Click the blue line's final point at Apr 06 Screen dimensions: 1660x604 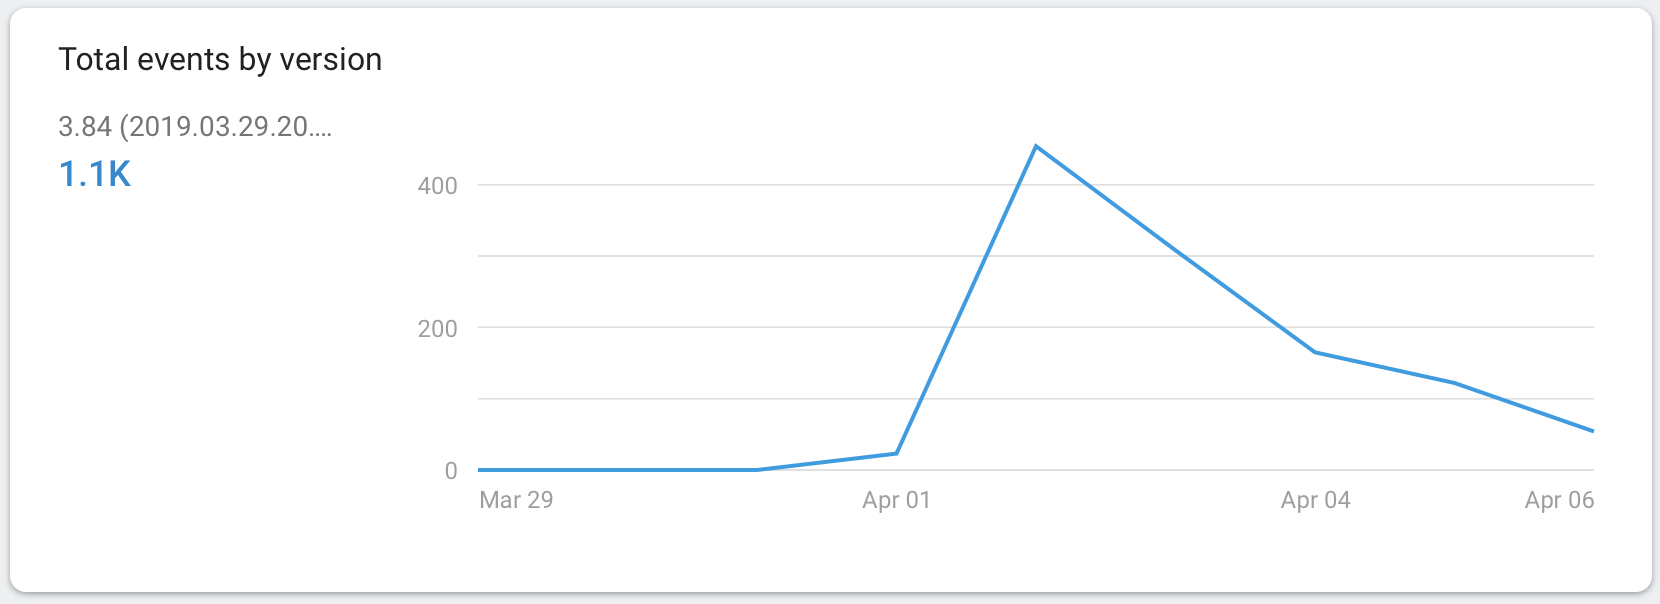click(x=1592, y=431)
